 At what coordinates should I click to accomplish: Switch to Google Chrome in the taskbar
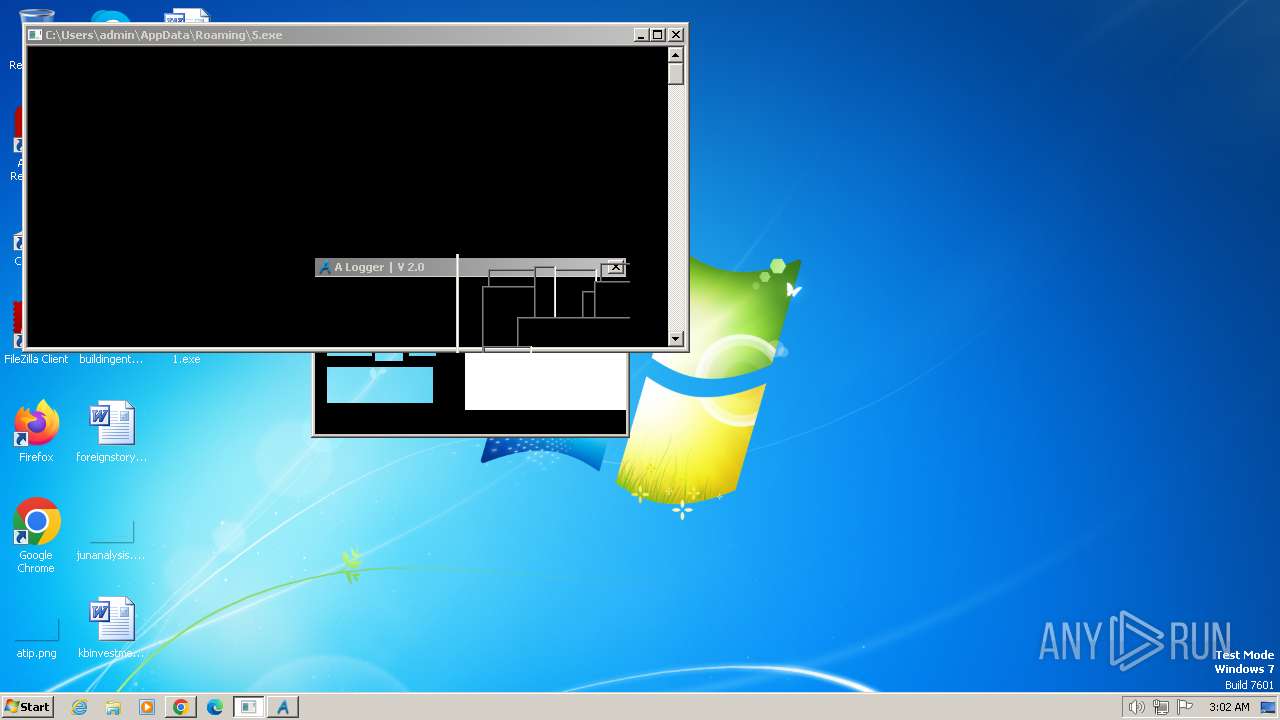181,707
